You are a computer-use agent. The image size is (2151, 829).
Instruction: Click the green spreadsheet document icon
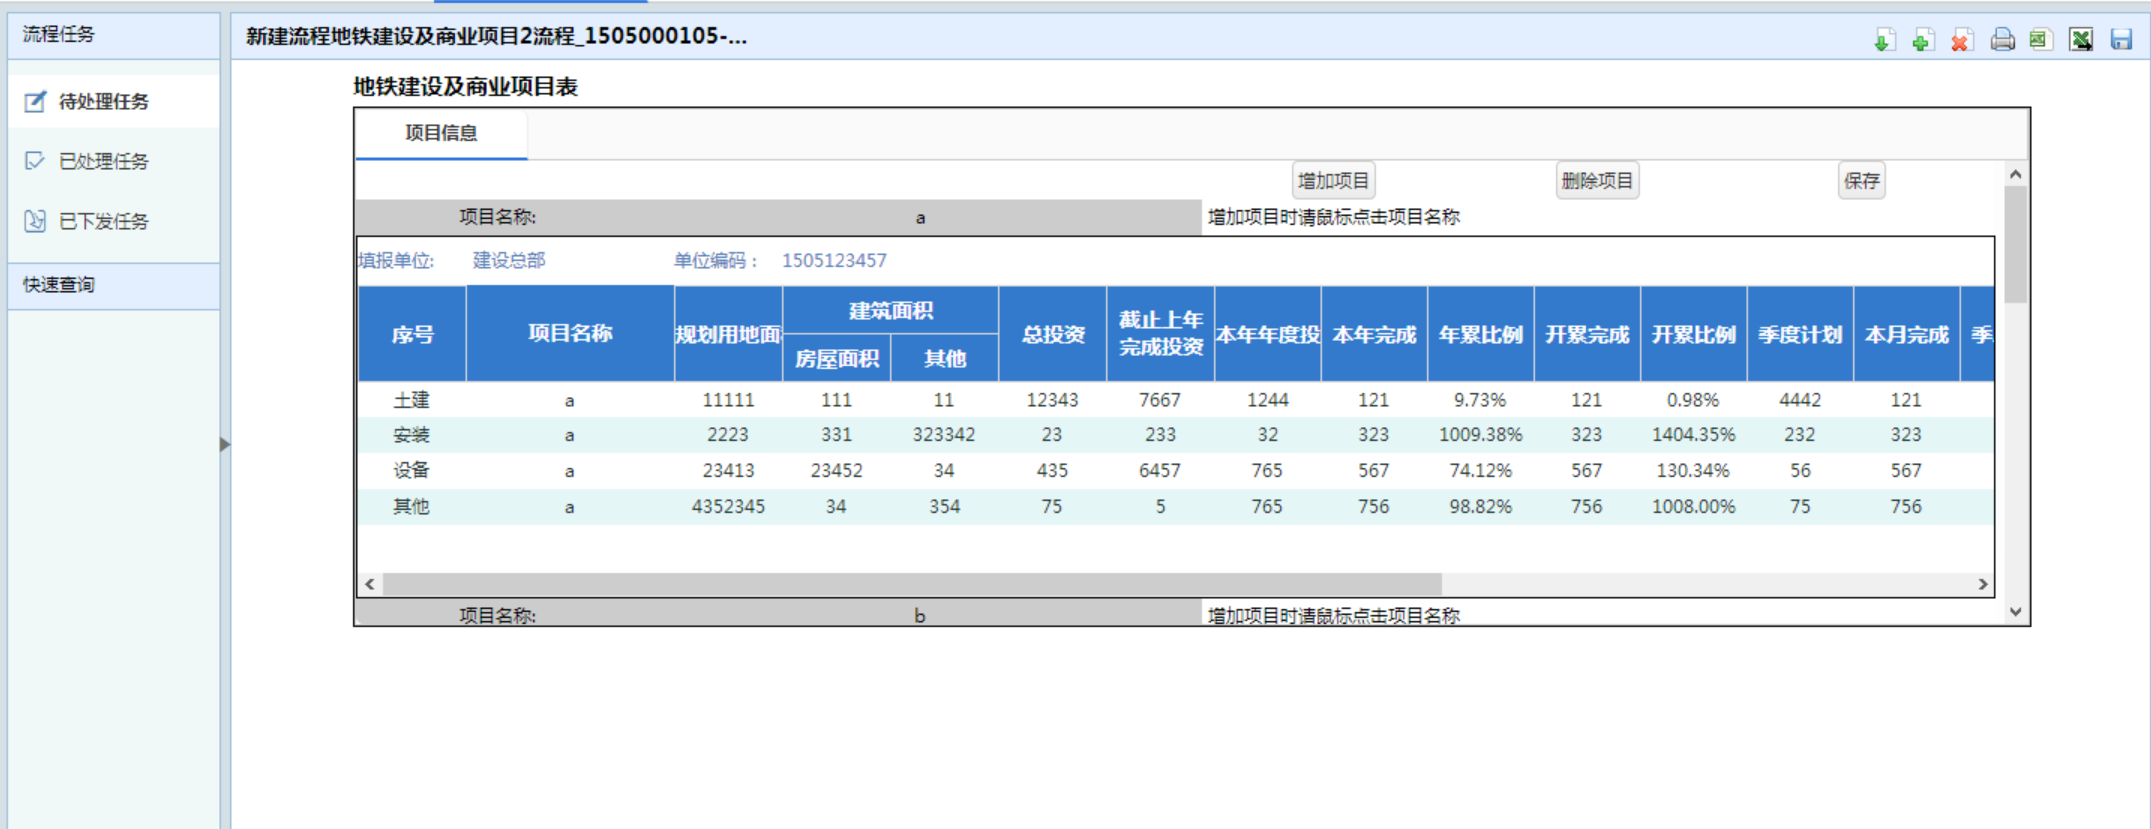tap(2040, 40)
